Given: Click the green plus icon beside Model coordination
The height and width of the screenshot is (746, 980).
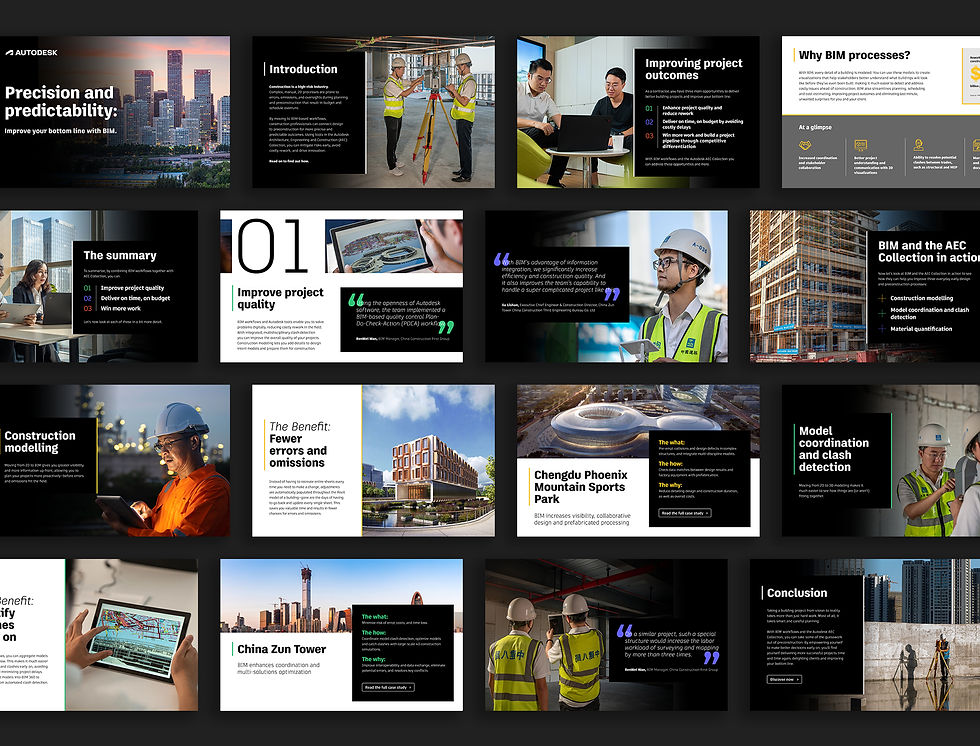Looking at the screenshot, I should coord(882,313).
